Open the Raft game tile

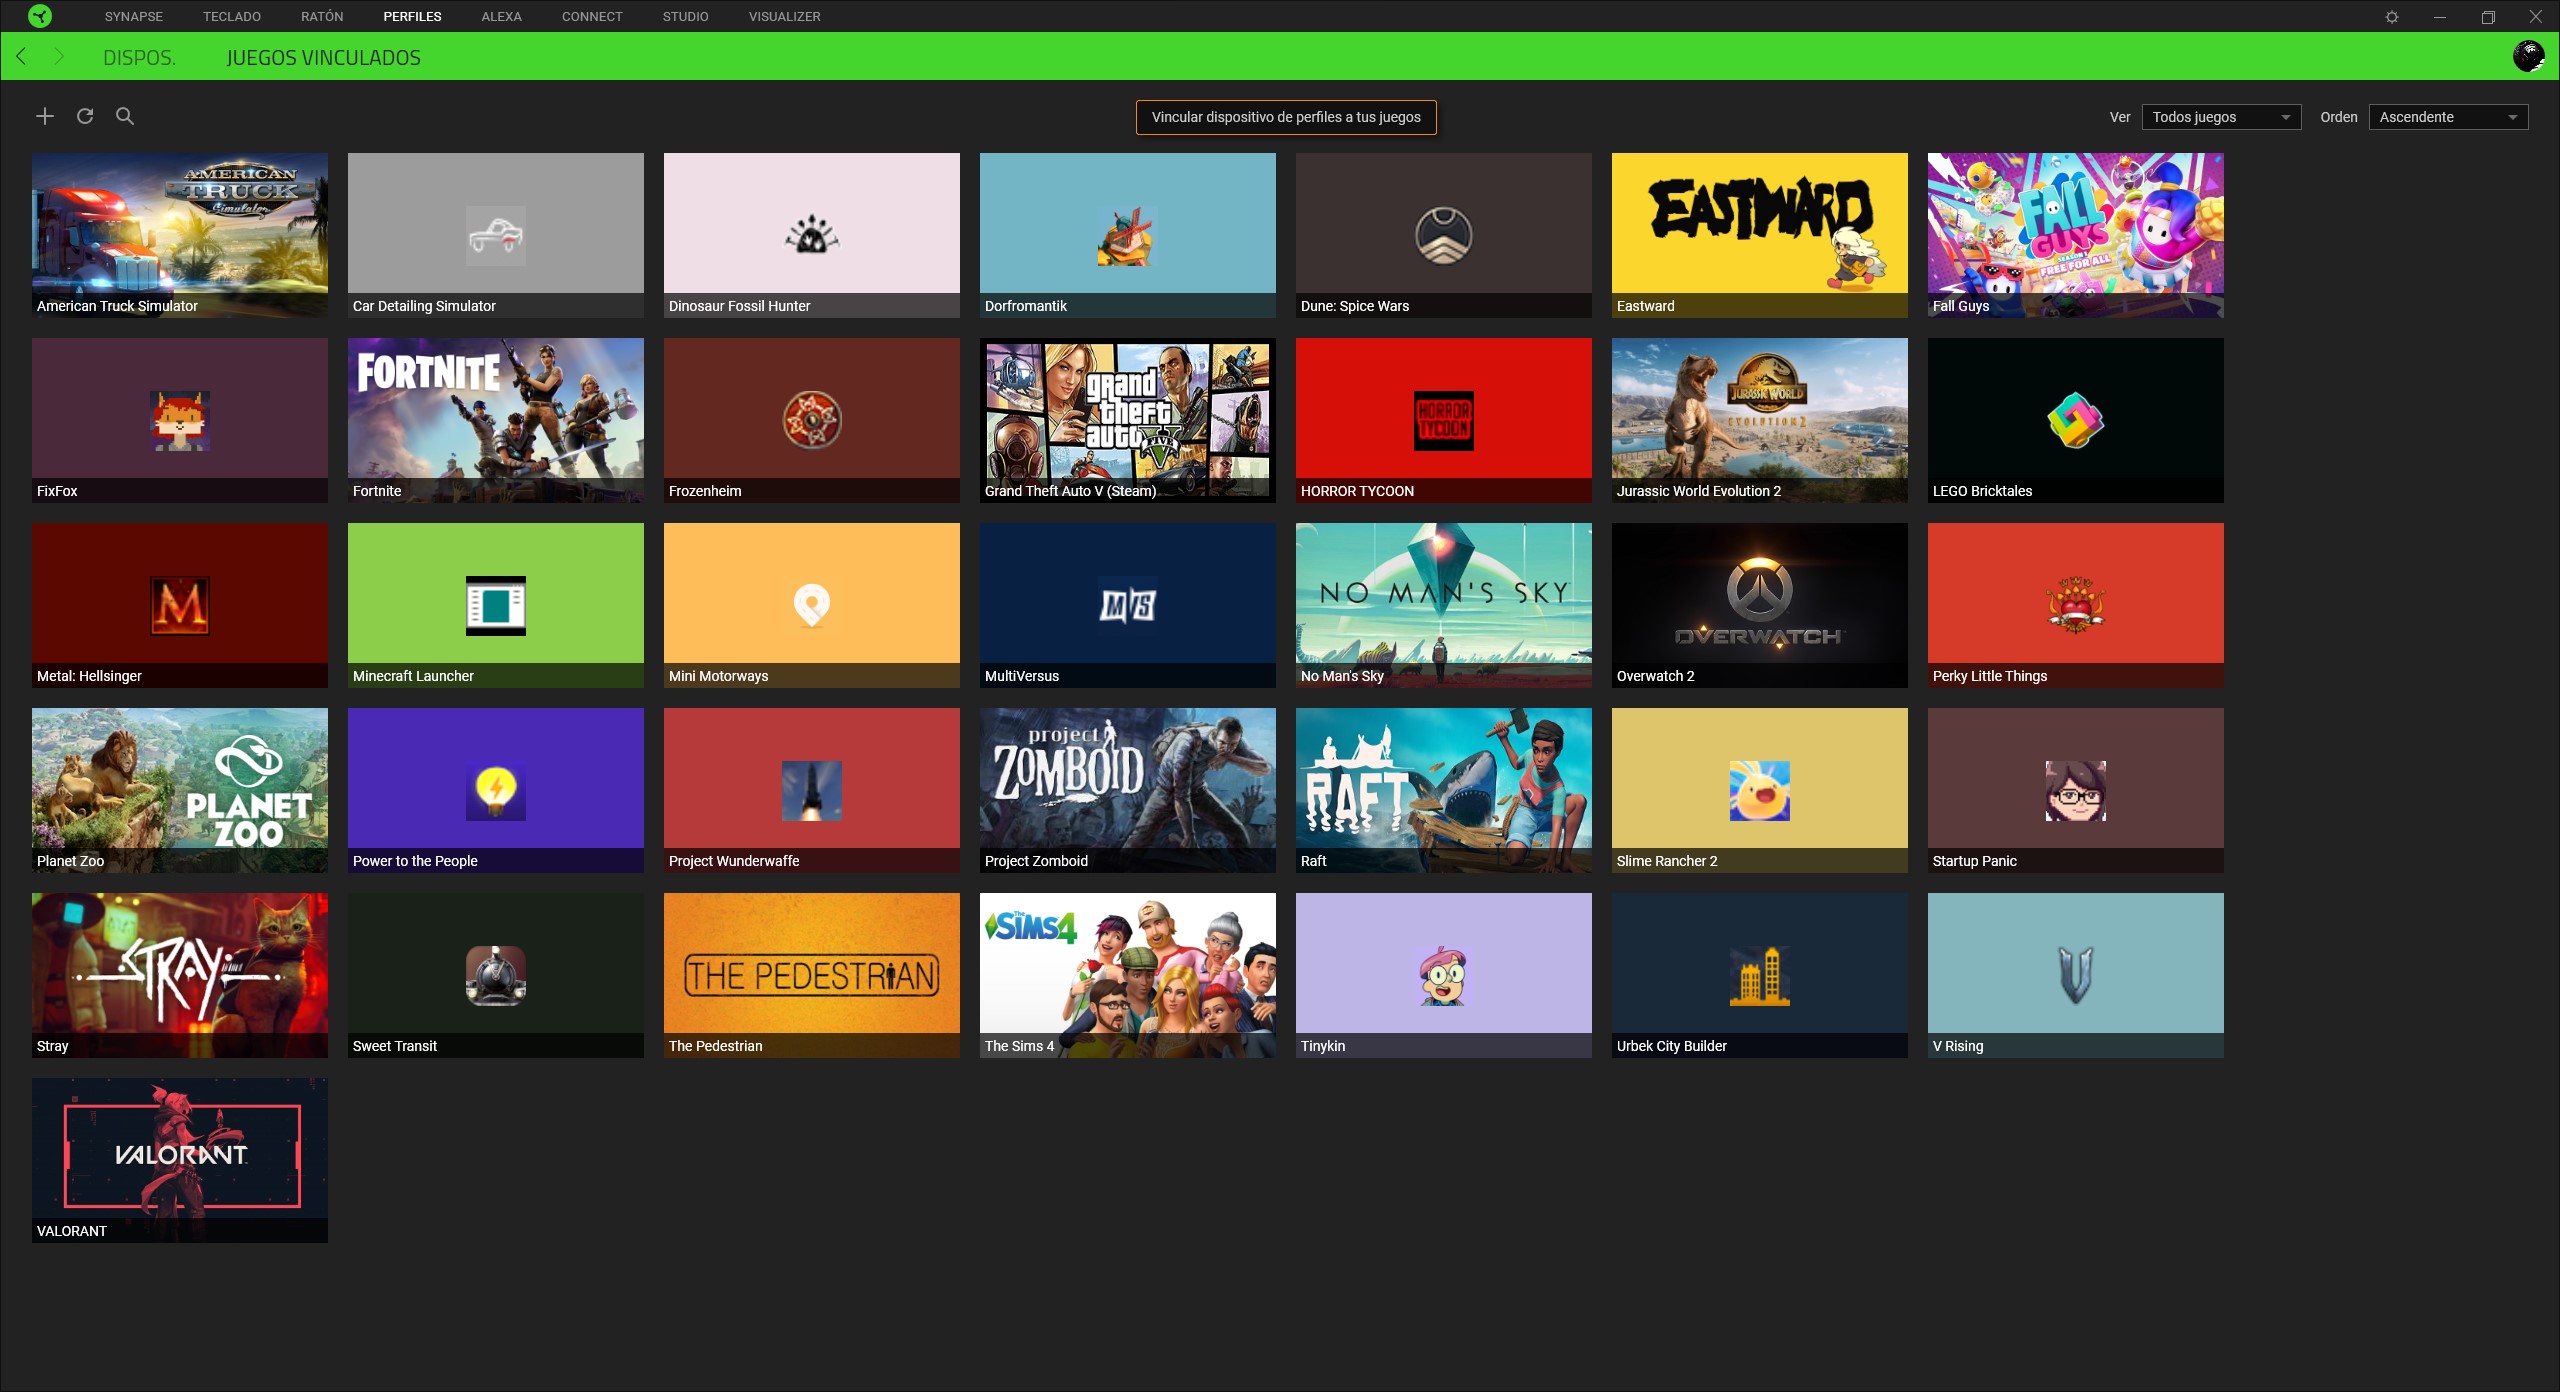(1444, 790)
